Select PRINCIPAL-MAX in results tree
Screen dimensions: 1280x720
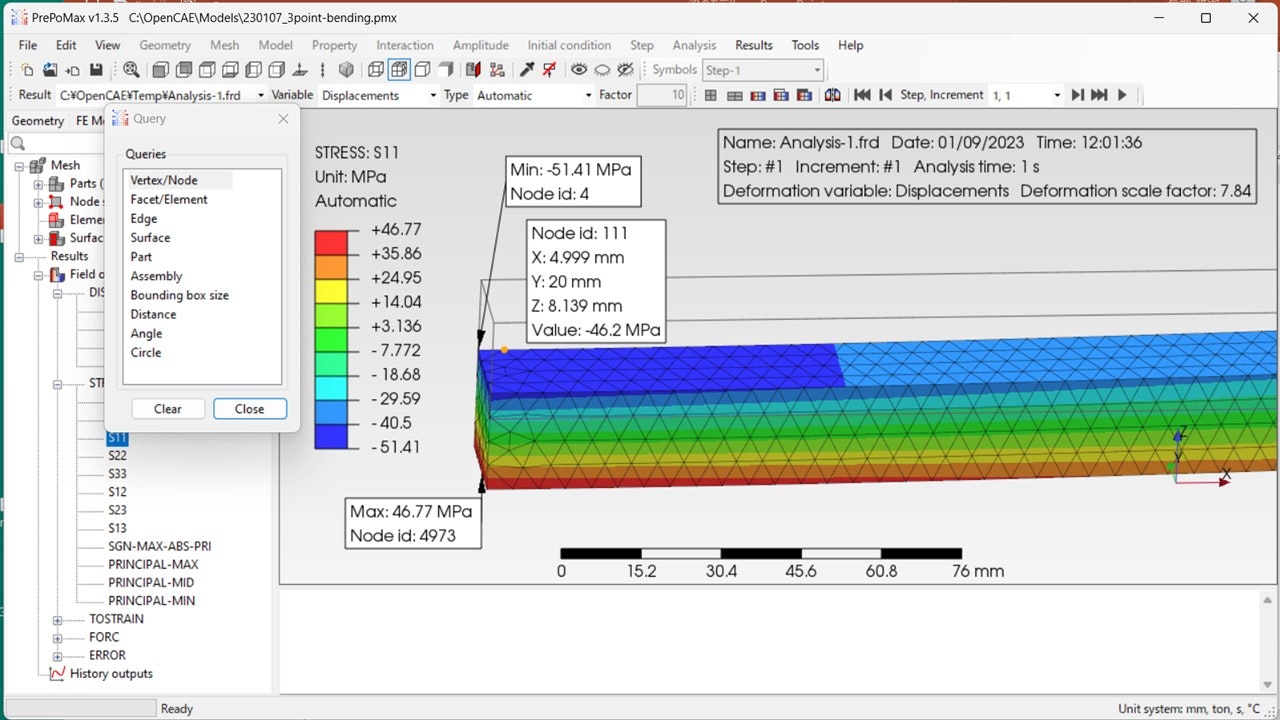click(x=151, y=565)
